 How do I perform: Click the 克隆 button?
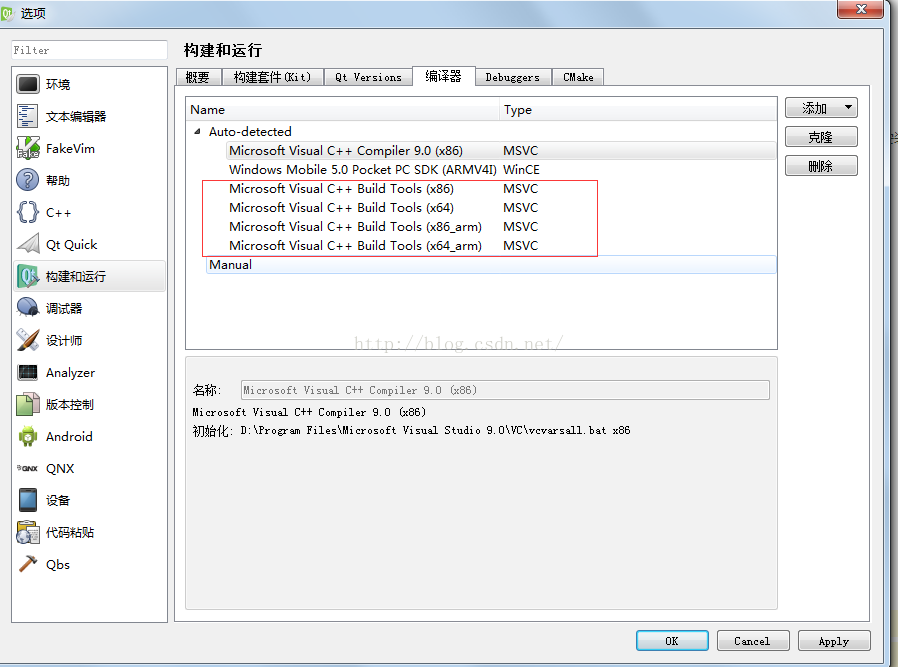coord(821,137)
